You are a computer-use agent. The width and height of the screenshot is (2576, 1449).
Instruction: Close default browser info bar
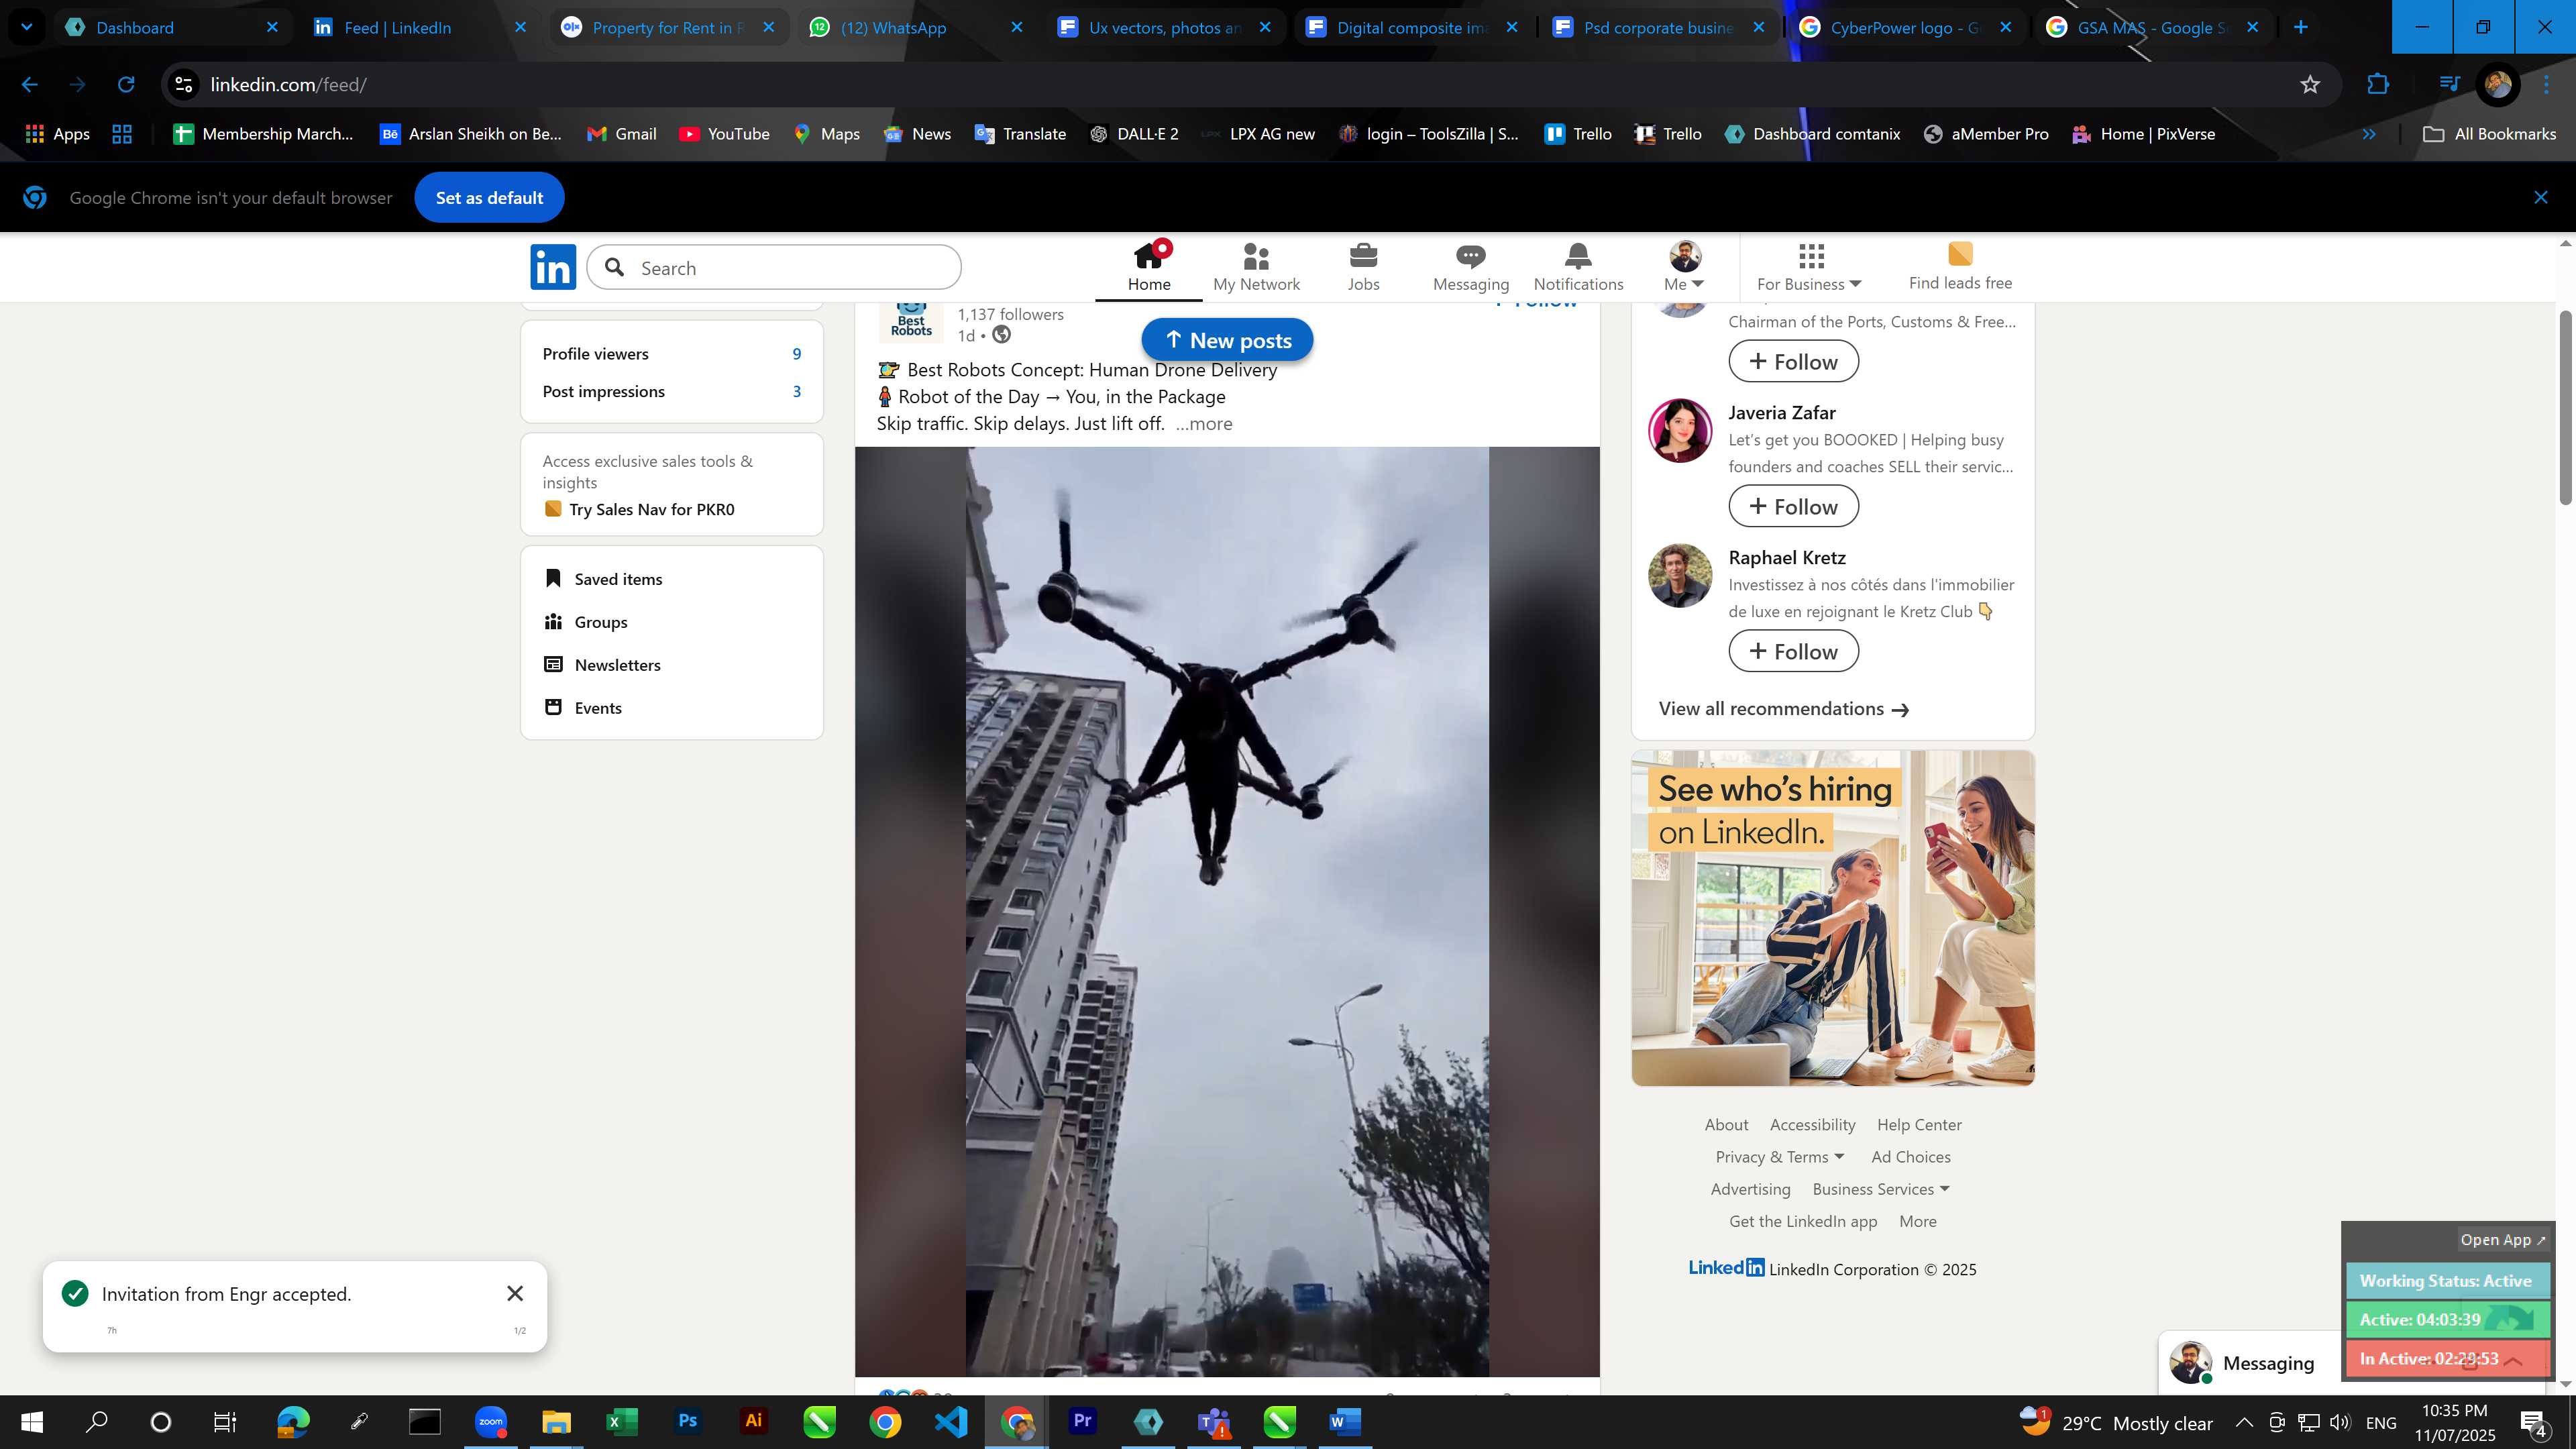2541,198
